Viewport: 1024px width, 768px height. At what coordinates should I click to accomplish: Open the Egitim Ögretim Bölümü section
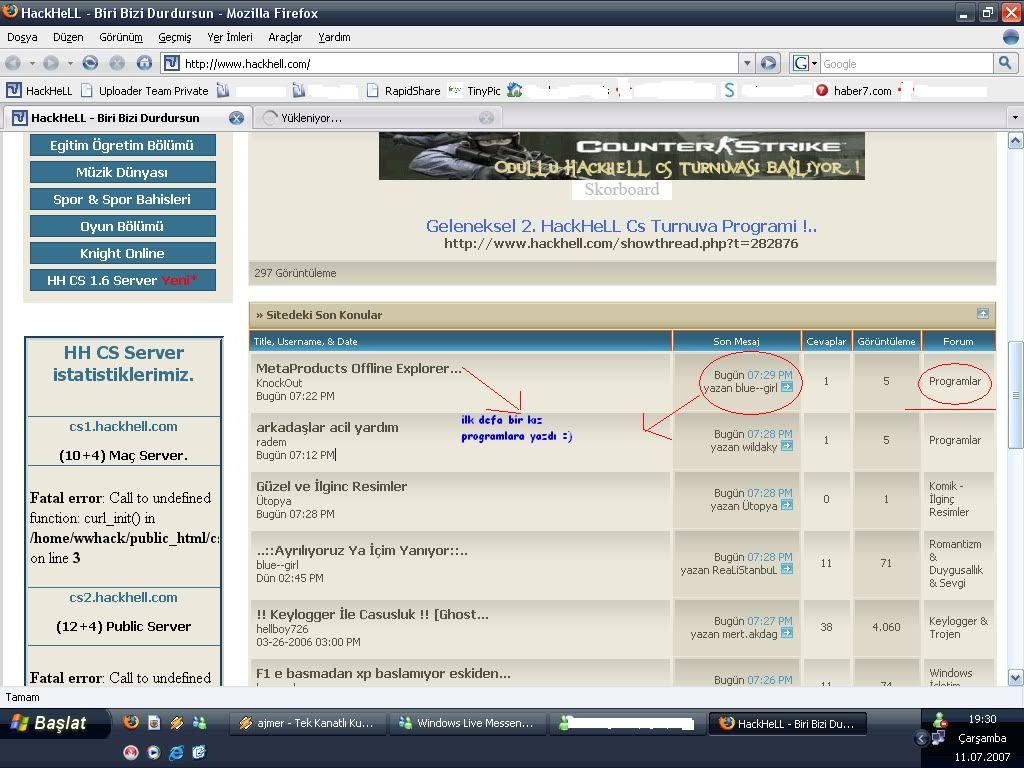[123, 145]
